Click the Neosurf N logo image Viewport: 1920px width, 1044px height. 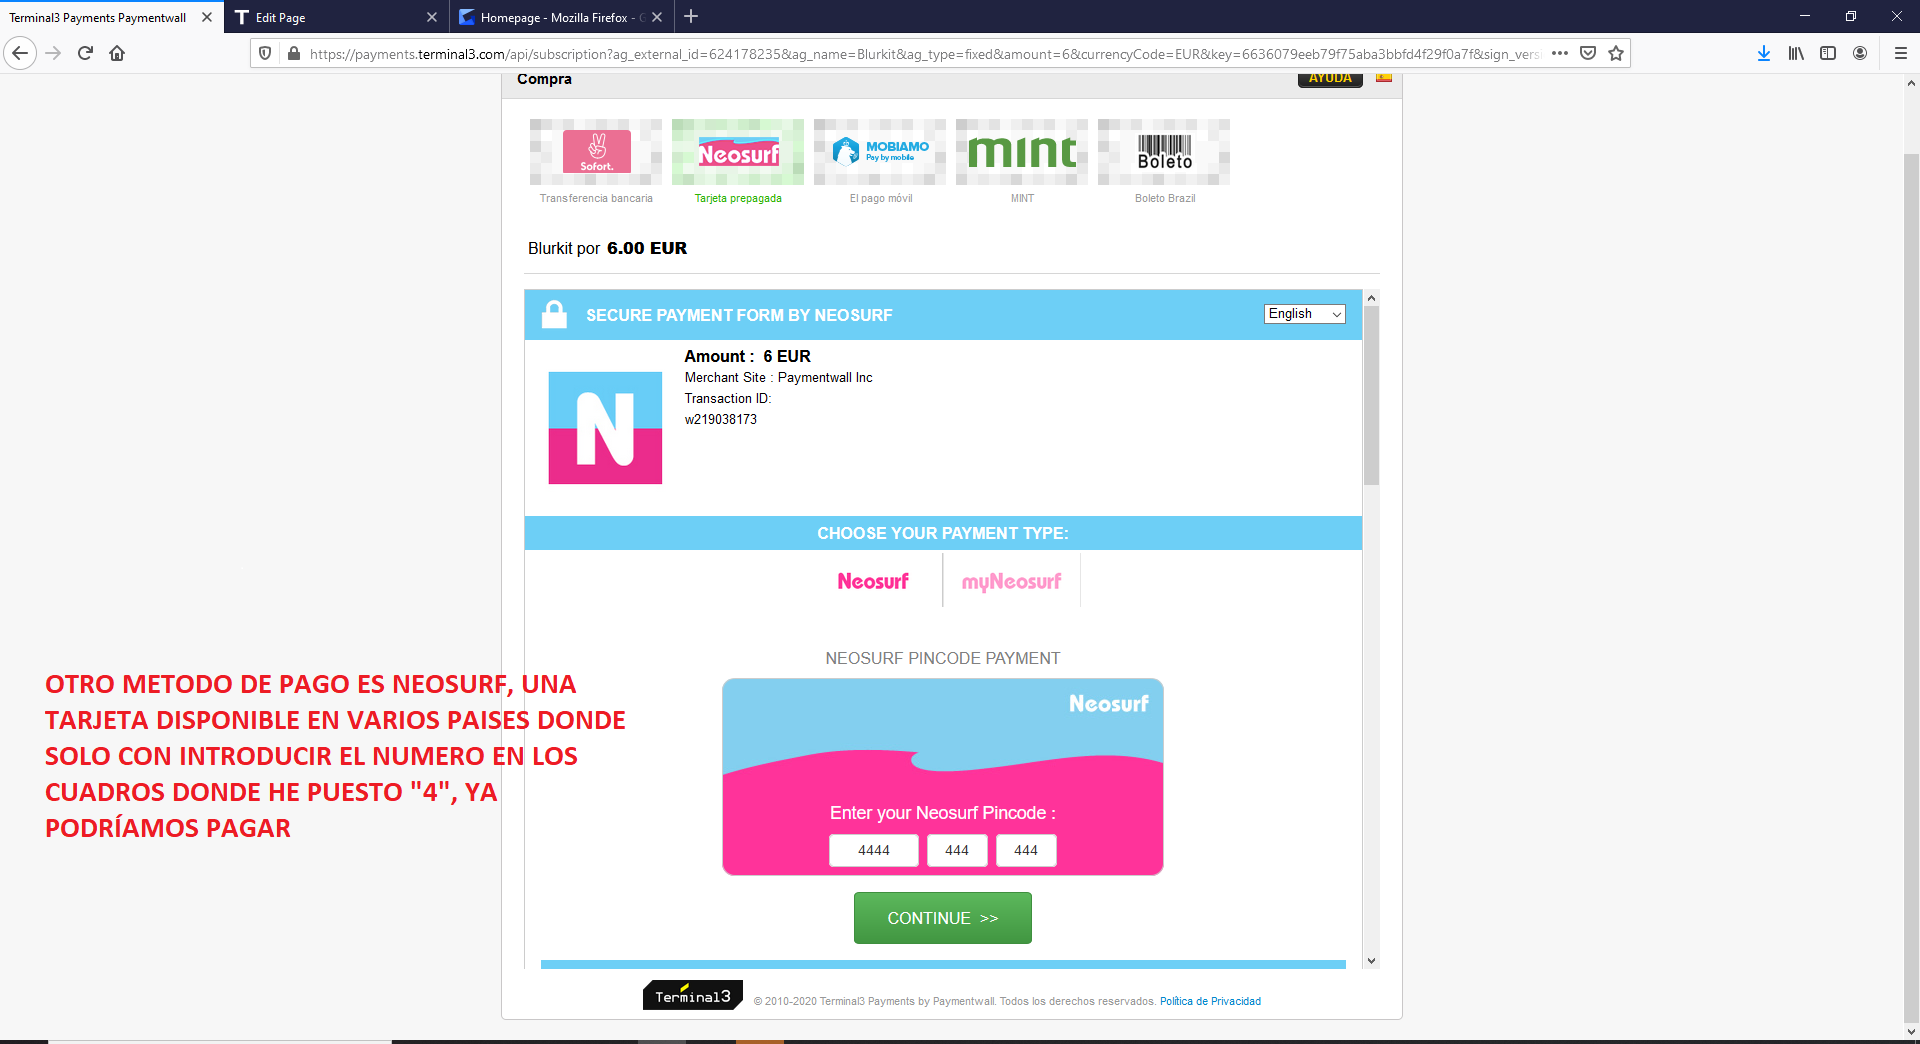click(x=605, y=428)
